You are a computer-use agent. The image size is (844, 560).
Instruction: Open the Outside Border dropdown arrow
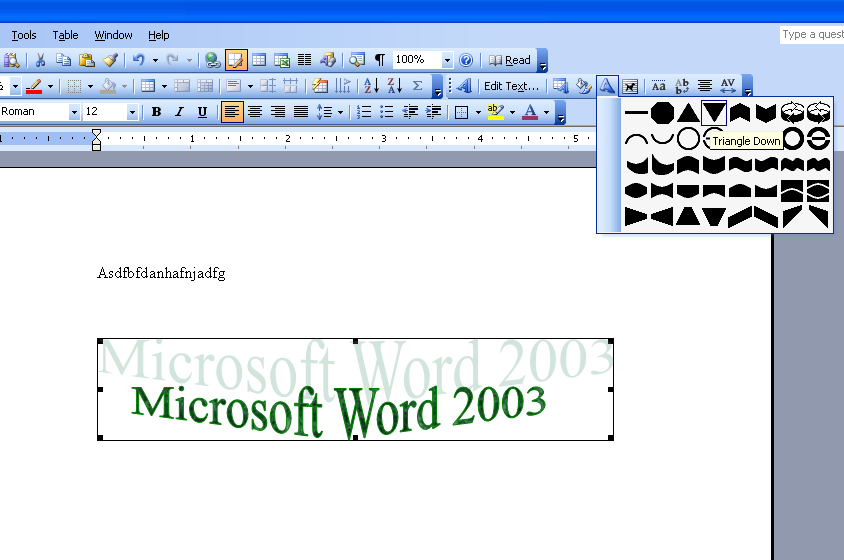(x=478, y=113)
